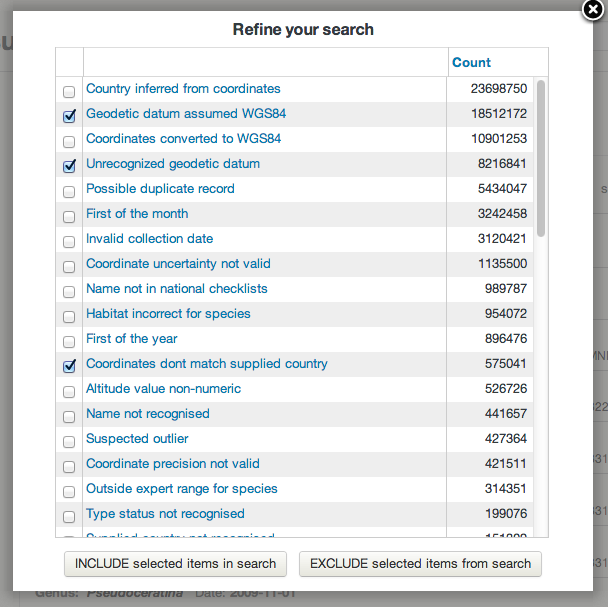Image resolution: width=608 pixels, height=607 pixels.
Task: Uncheck Coordinates dont match supplied country
Action: (x=69, y=366)
